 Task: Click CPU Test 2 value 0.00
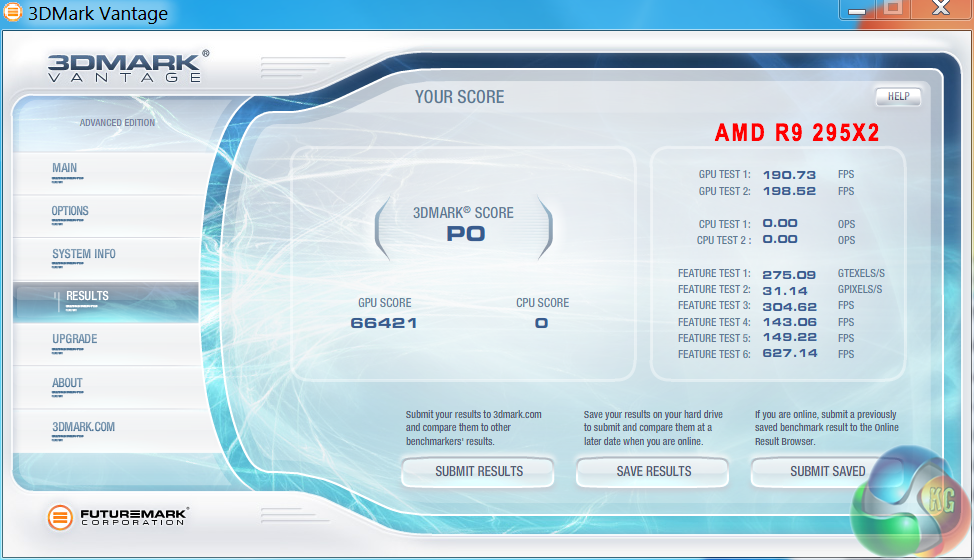point(780,240)
